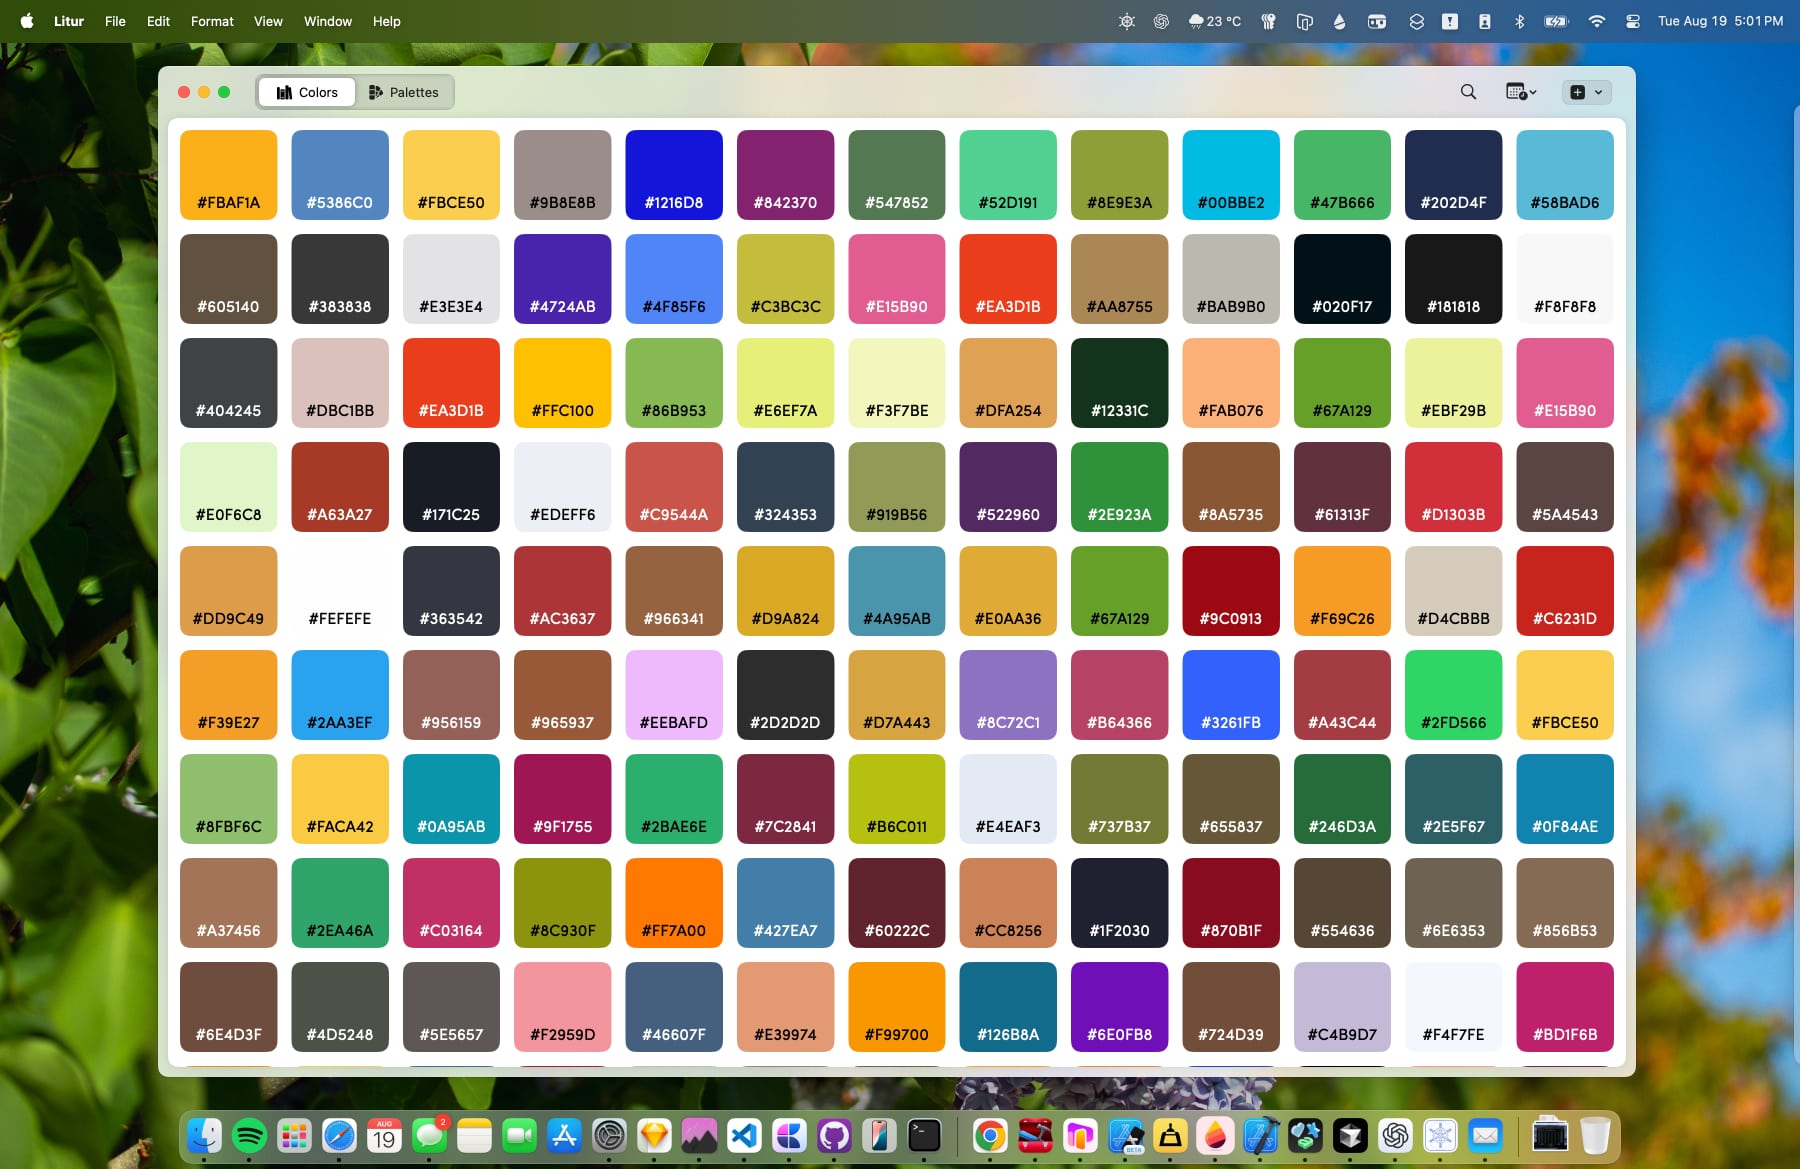Image resolution: width=1800 pixels, height=1169 pixels.
Task: Click the Bluetooth icon in menu bar
Action: coord(1519,21)
